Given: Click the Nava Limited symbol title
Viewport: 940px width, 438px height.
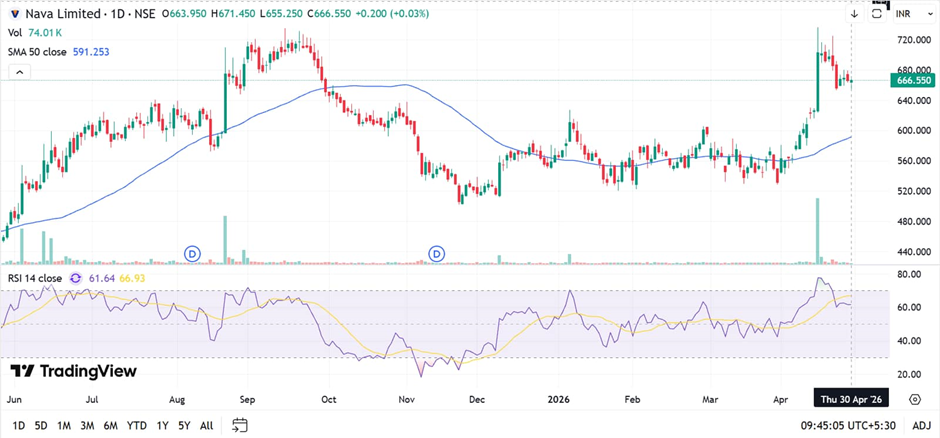Looking at the screenshot, I should 64,14.
